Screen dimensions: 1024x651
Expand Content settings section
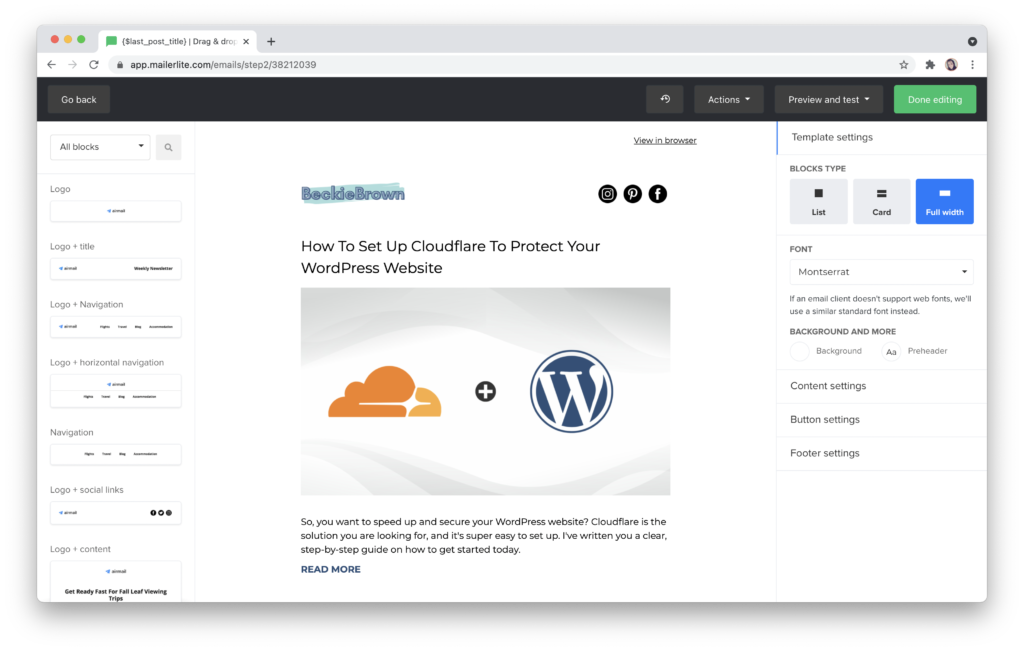tap(882, 386)
